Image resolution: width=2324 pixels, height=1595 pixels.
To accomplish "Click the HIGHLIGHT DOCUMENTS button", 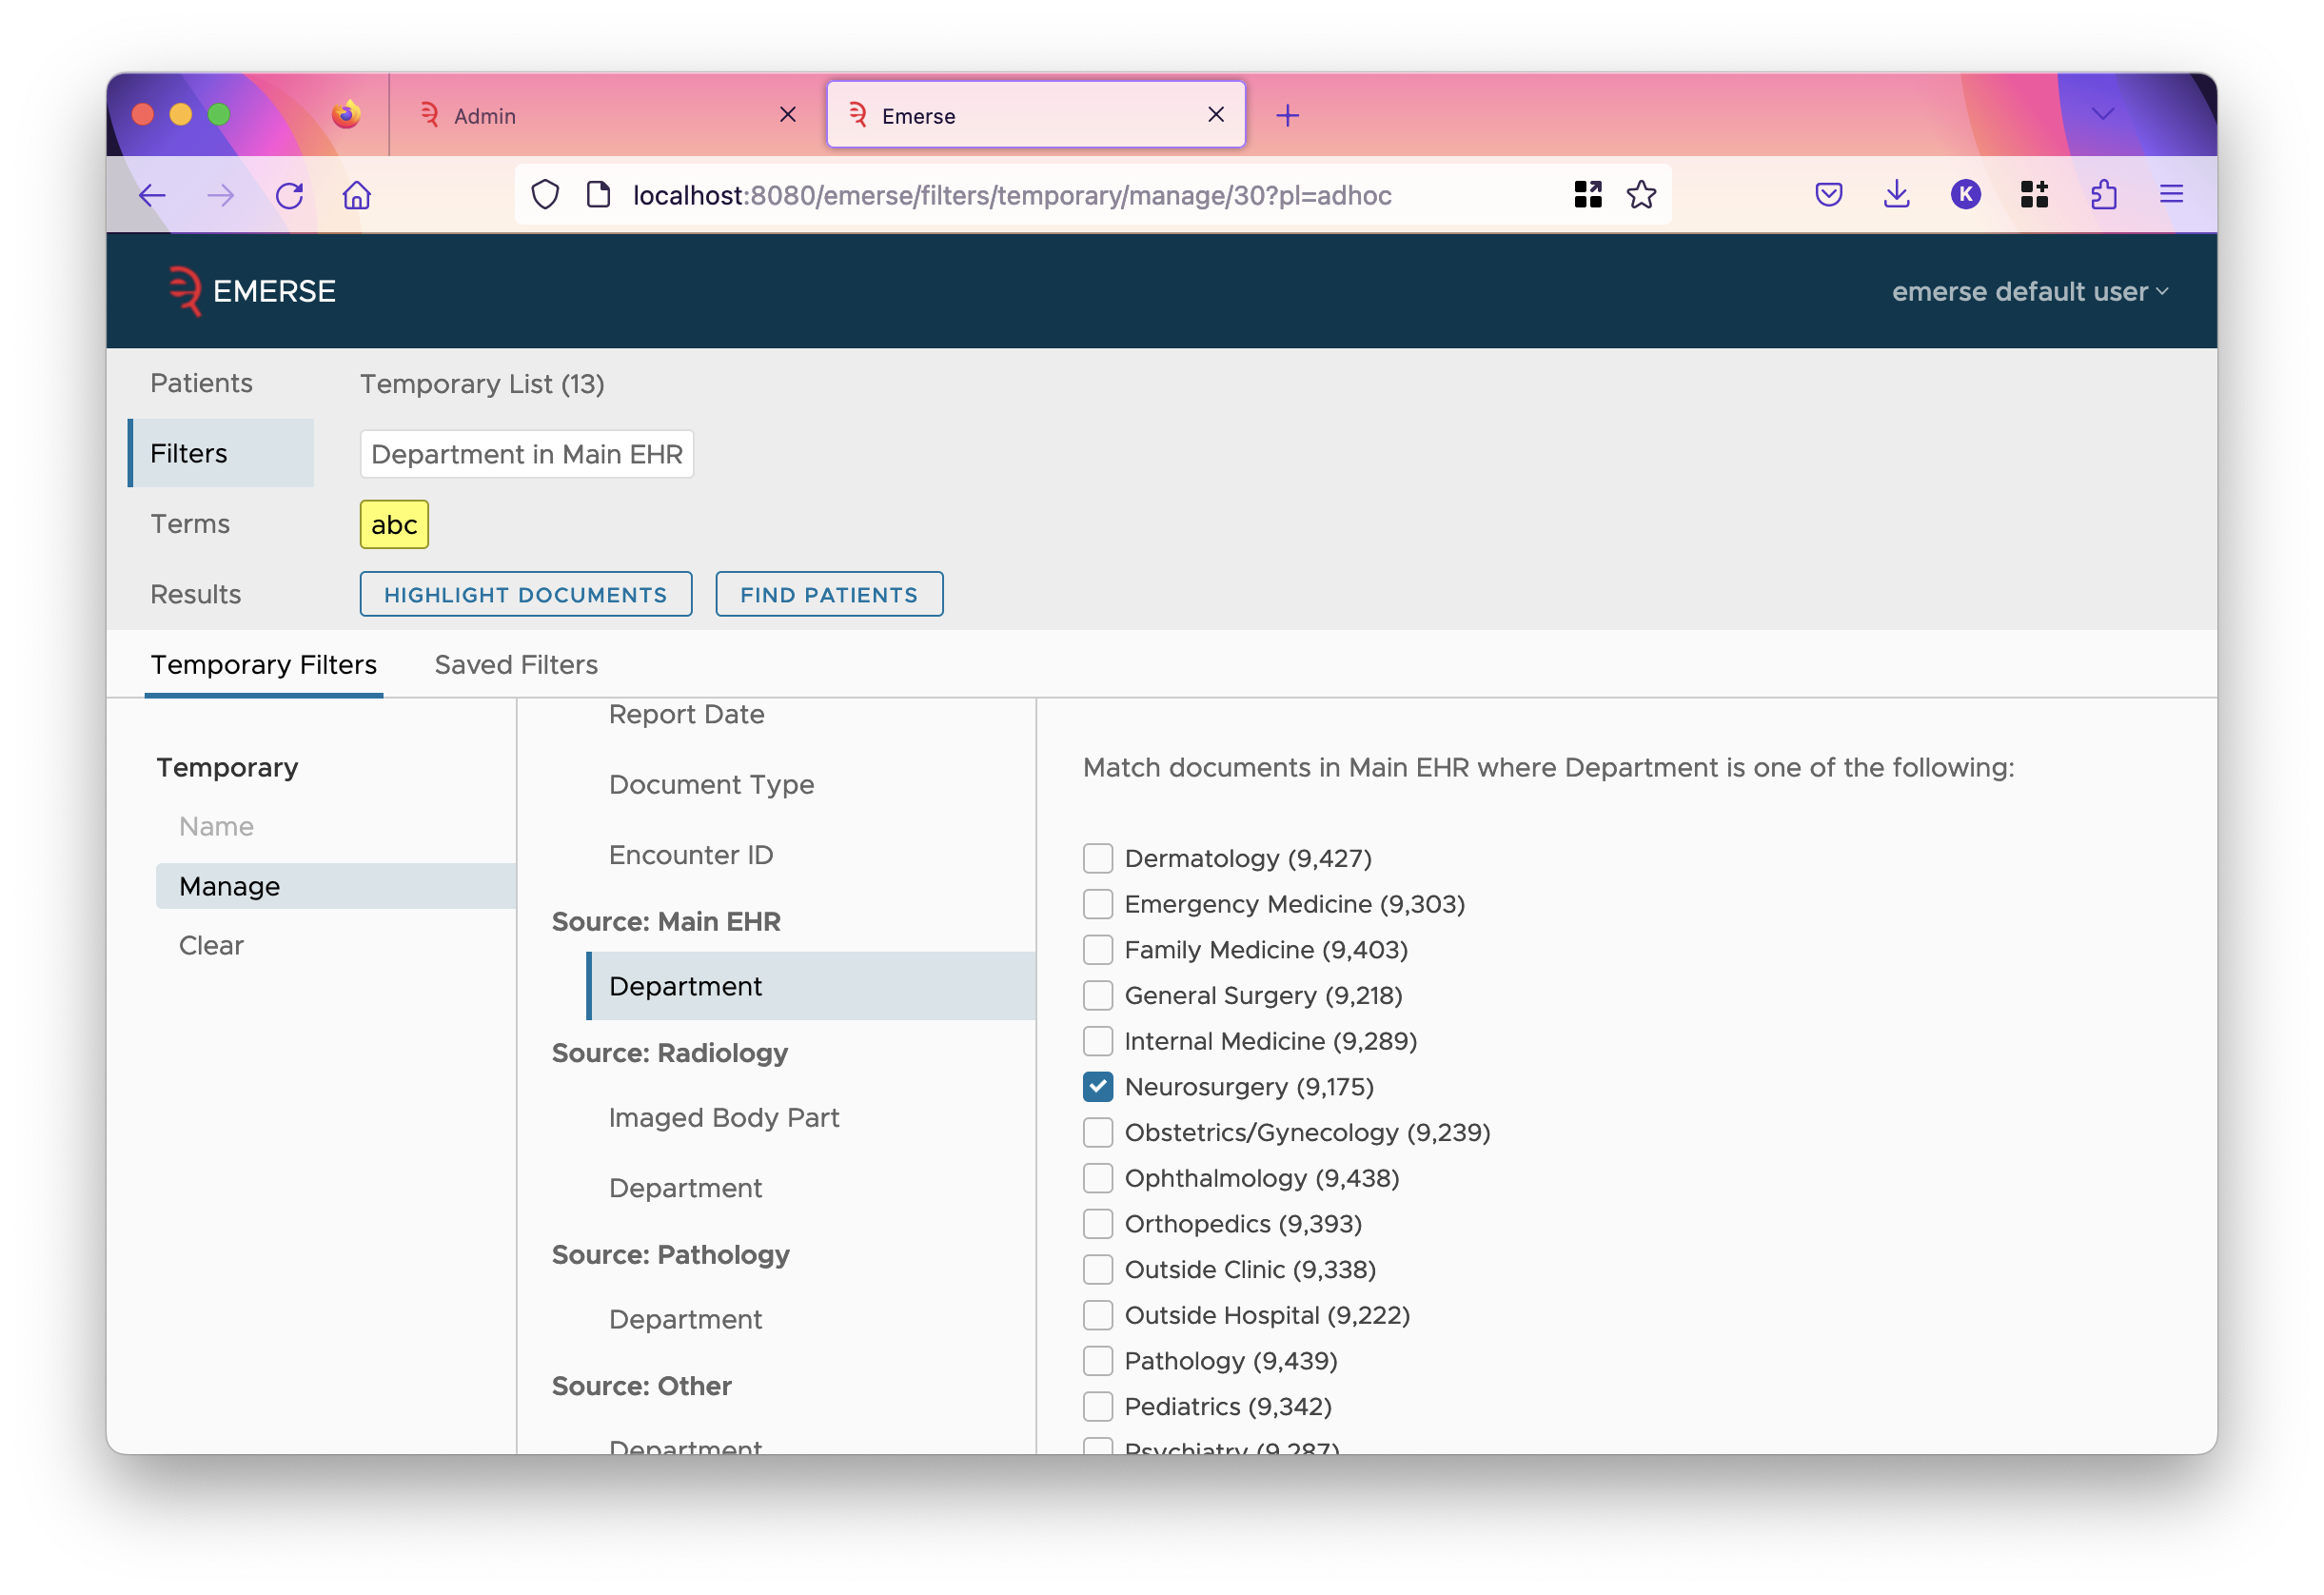I will [x=524, y=594].
